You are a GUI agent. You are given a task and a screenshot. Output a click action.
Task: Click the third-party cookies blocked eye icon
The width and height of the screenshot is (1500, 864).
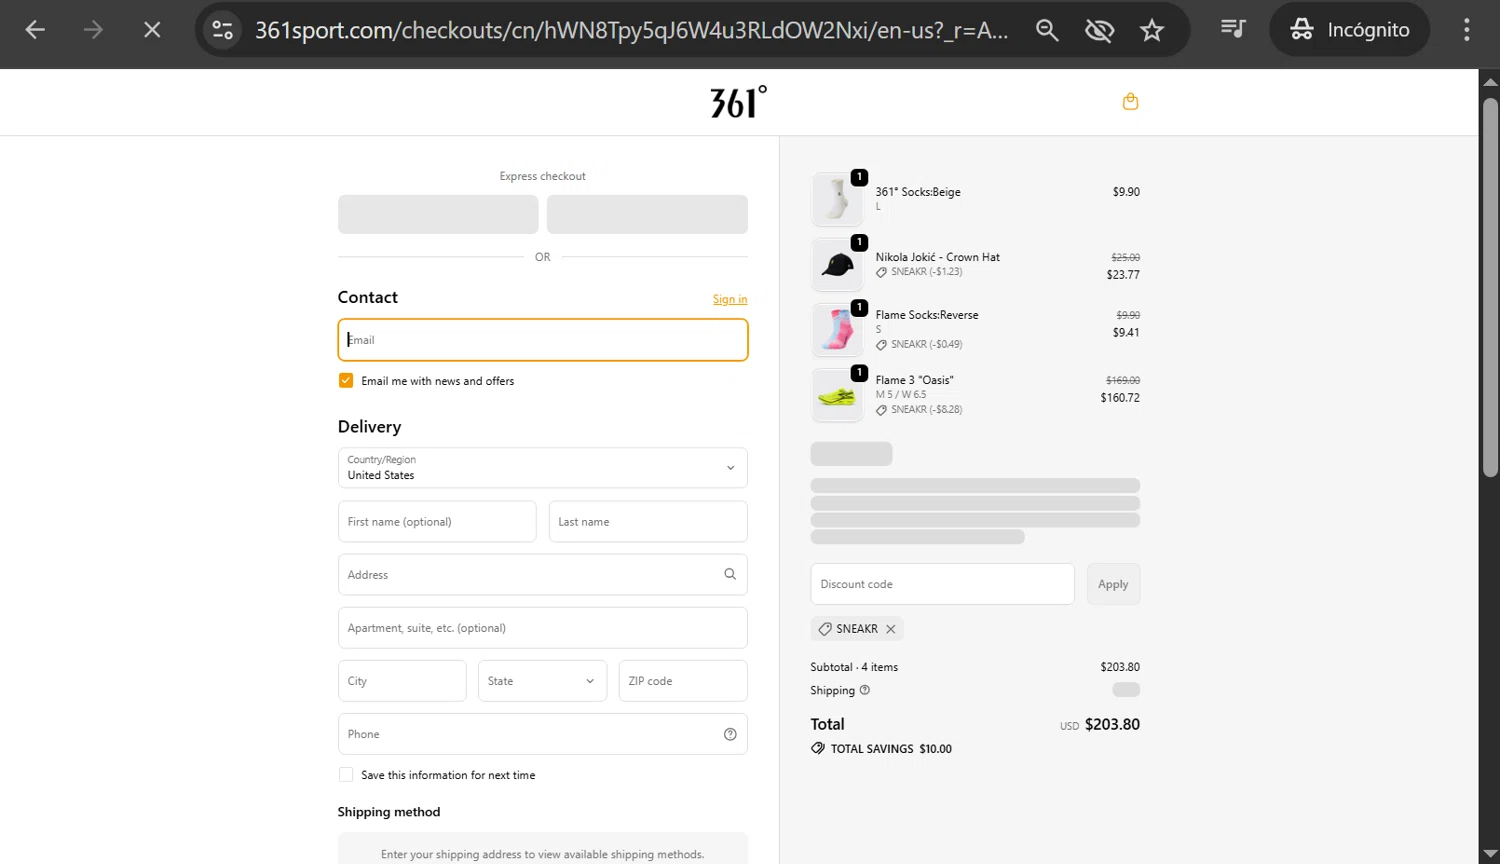[1099, 30]
